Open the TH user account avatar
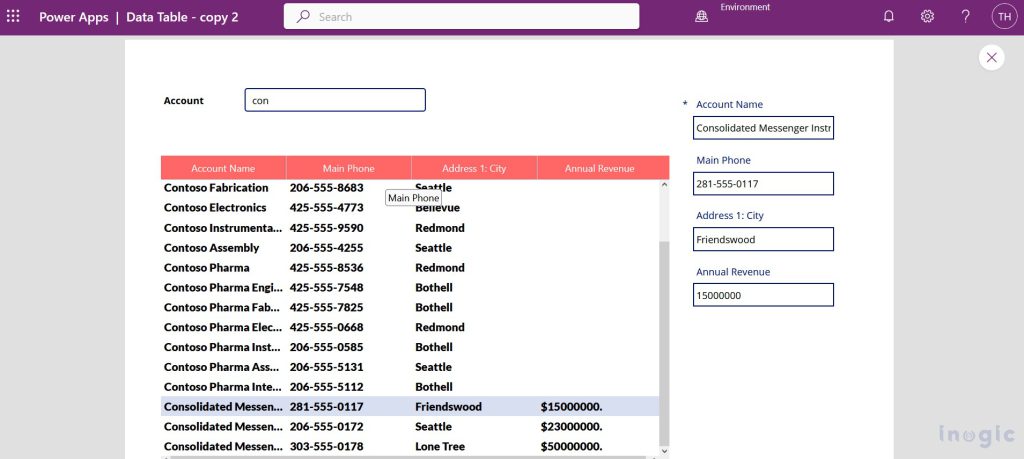 (1003, 17)
